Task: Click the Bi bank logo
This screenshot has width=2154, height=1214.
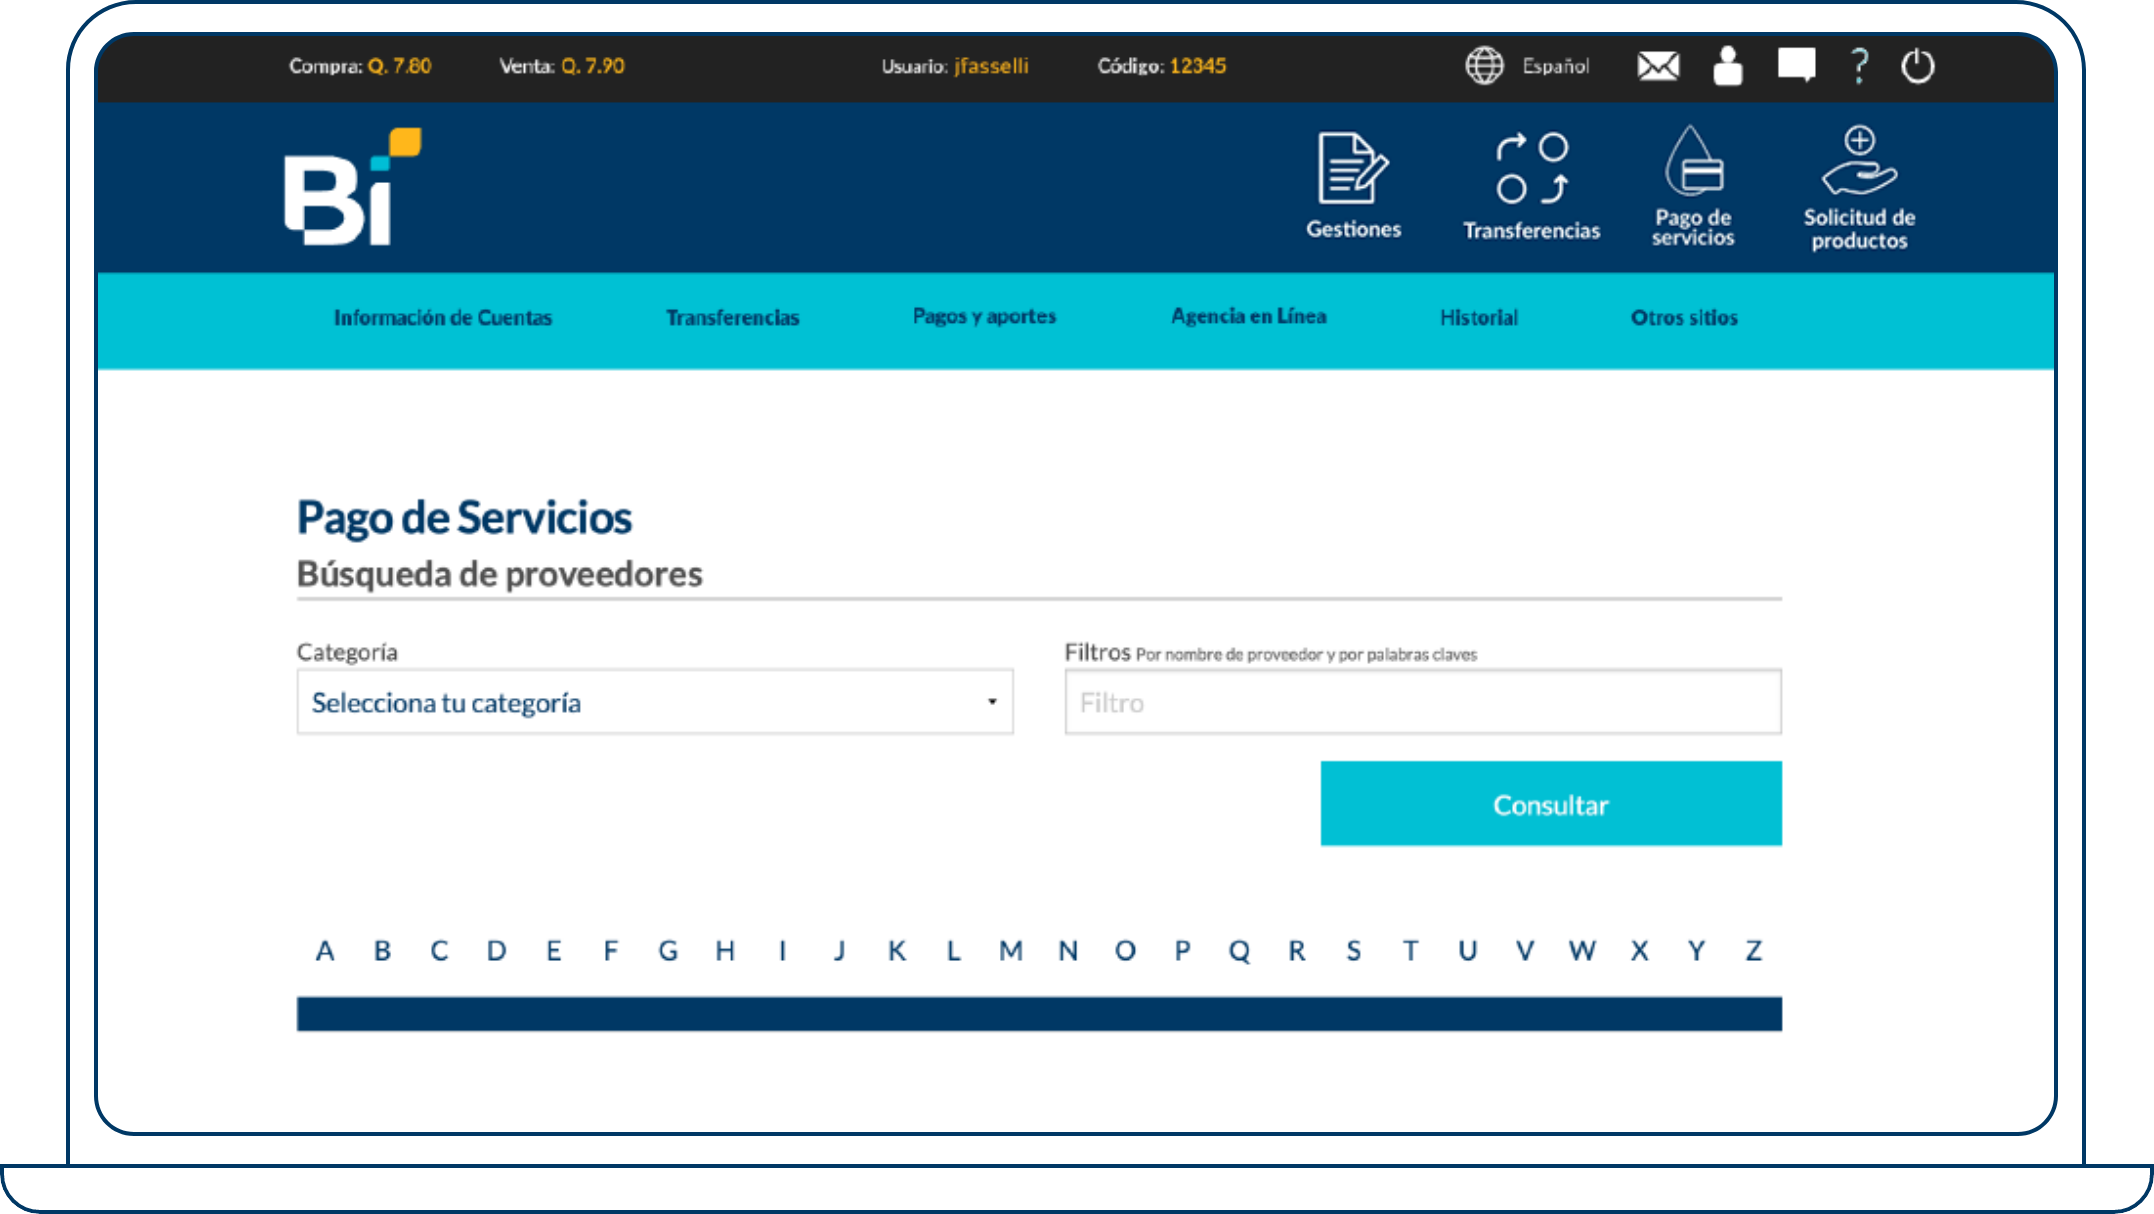Action: pyautogui.click(x=352, y=187)
